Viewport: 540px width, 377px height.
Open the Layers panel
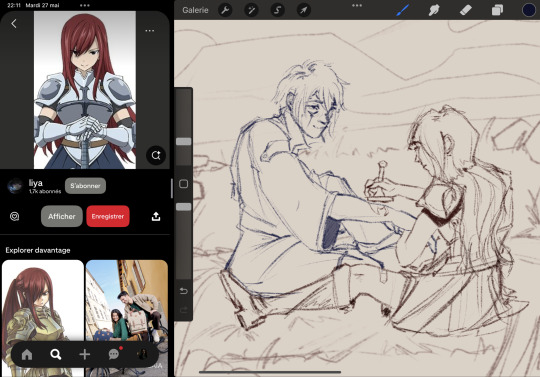[497, 10]
